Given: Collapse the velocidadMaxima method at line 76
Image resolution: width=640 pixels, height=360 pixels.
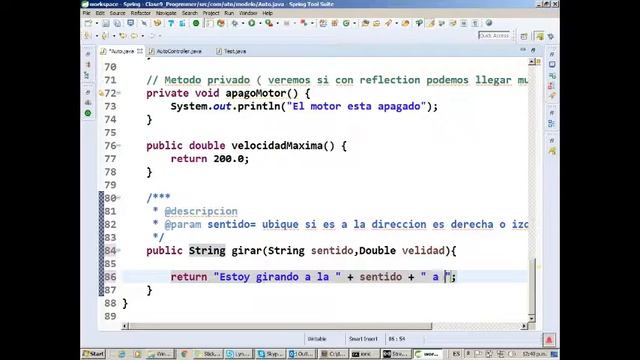Looking at the screenshot, I should 119,145.
